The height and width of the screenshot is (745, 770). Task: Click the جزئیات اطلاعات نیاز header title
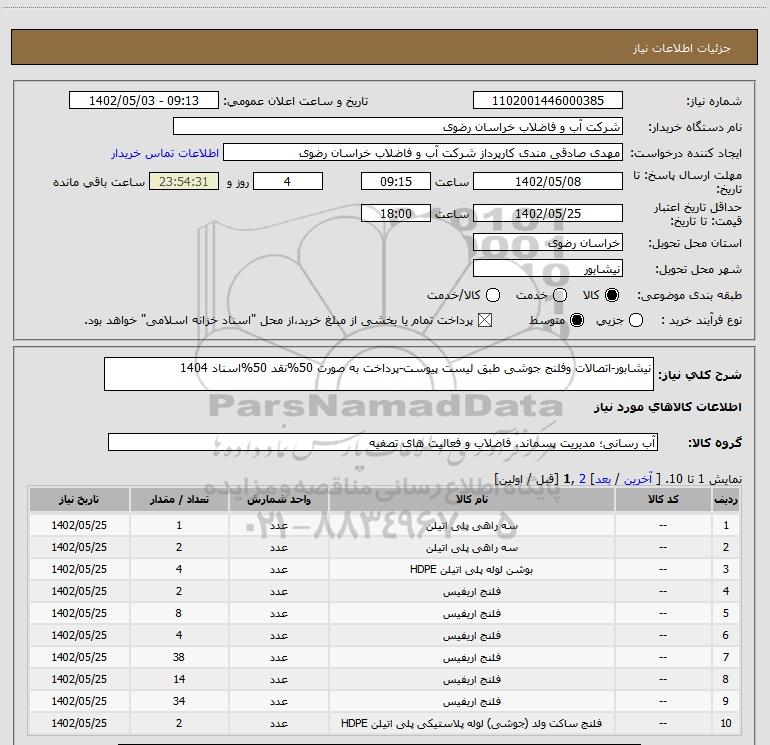tap(681, 48)
